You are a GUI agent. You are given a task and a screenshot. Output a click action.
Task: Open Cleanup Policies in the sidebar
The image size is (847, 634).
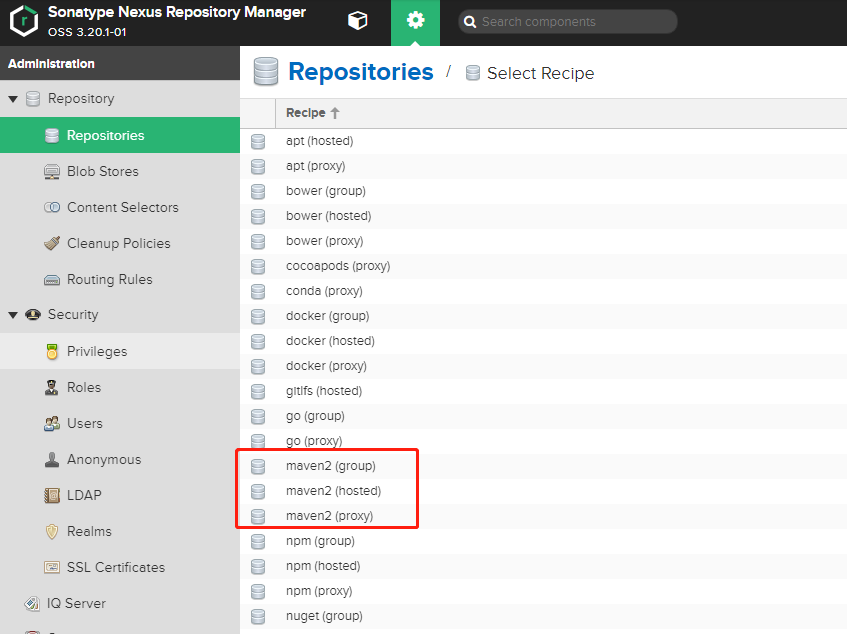[120, 244]
